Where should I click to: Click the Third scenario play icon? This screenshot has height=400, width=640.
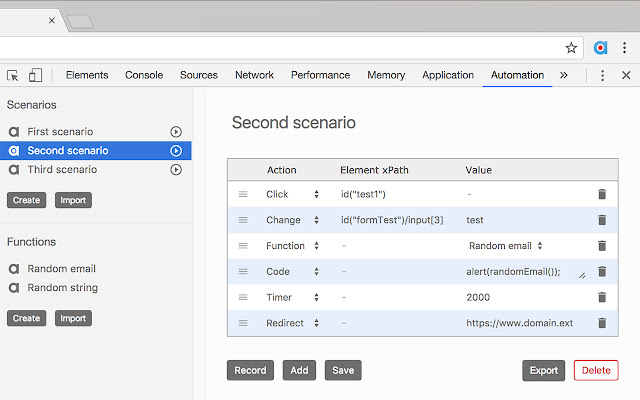click(x=176, y=169)
